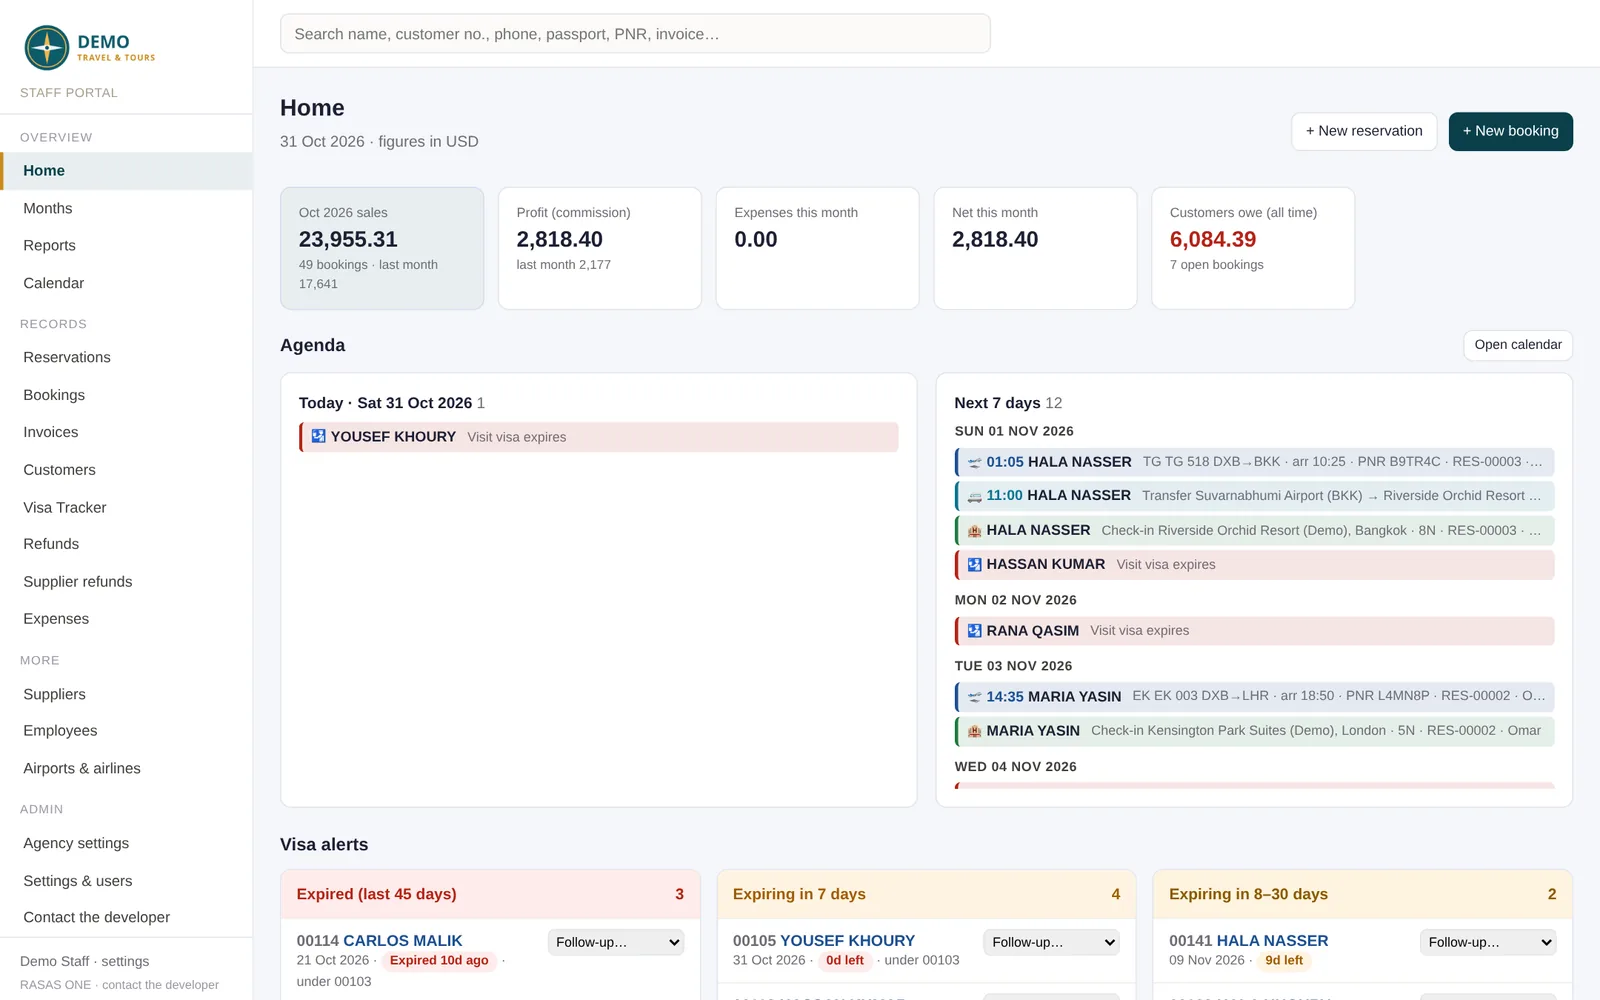1600x1000 pixels.
Task: Open Reports from the sidebar
Action: (126, 245)
